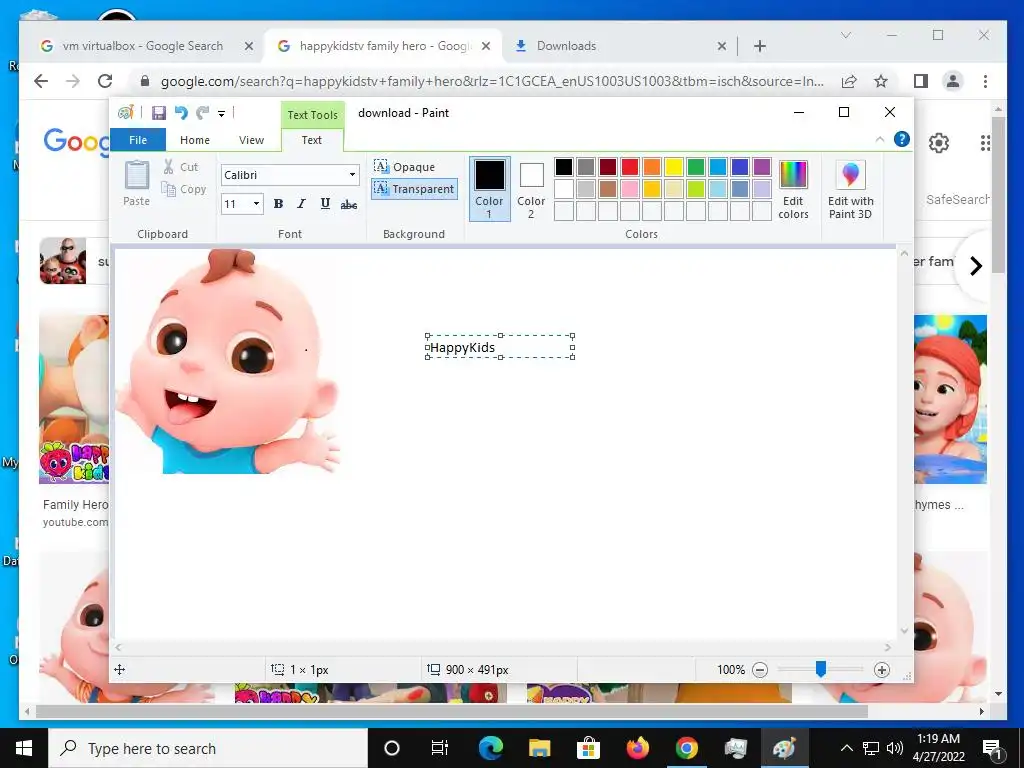This screenshot has height=768, width=1024.
Task: Toggle Underline text formatting
Action: click(325, 204)
